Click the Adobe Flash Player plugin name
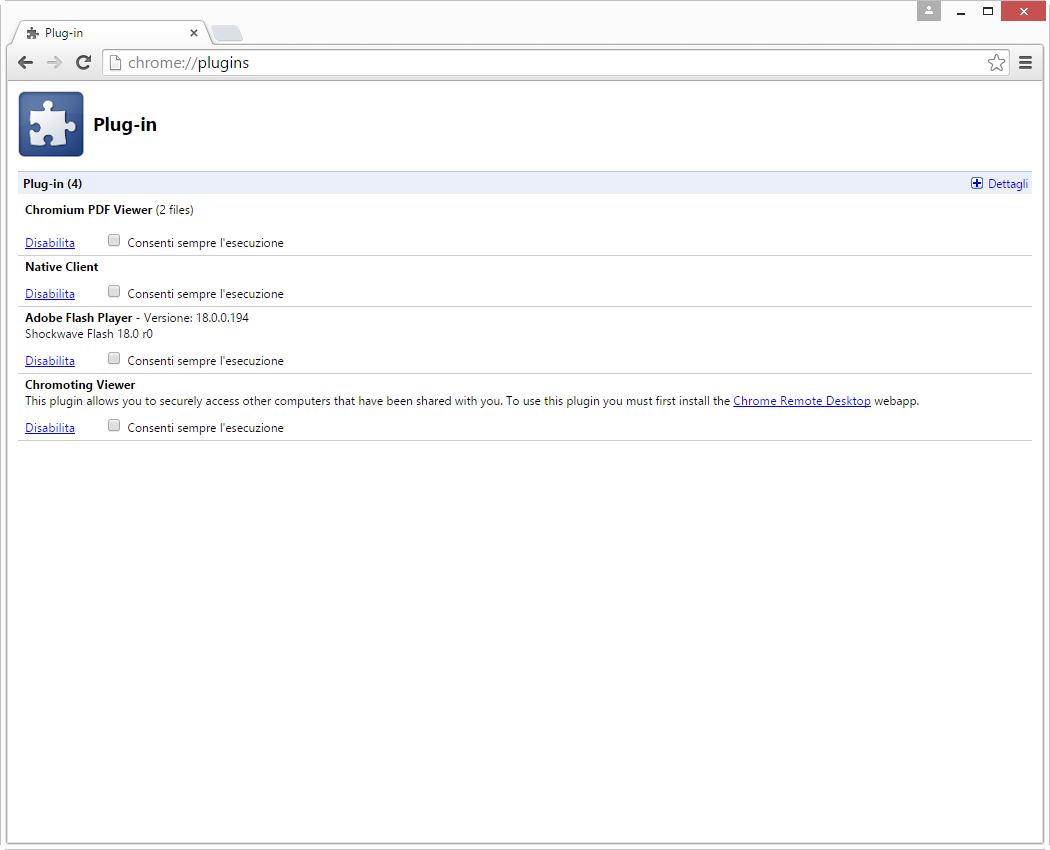Image resolution: width=1050 pixels, height=850 pixels. tap(78, 317)
